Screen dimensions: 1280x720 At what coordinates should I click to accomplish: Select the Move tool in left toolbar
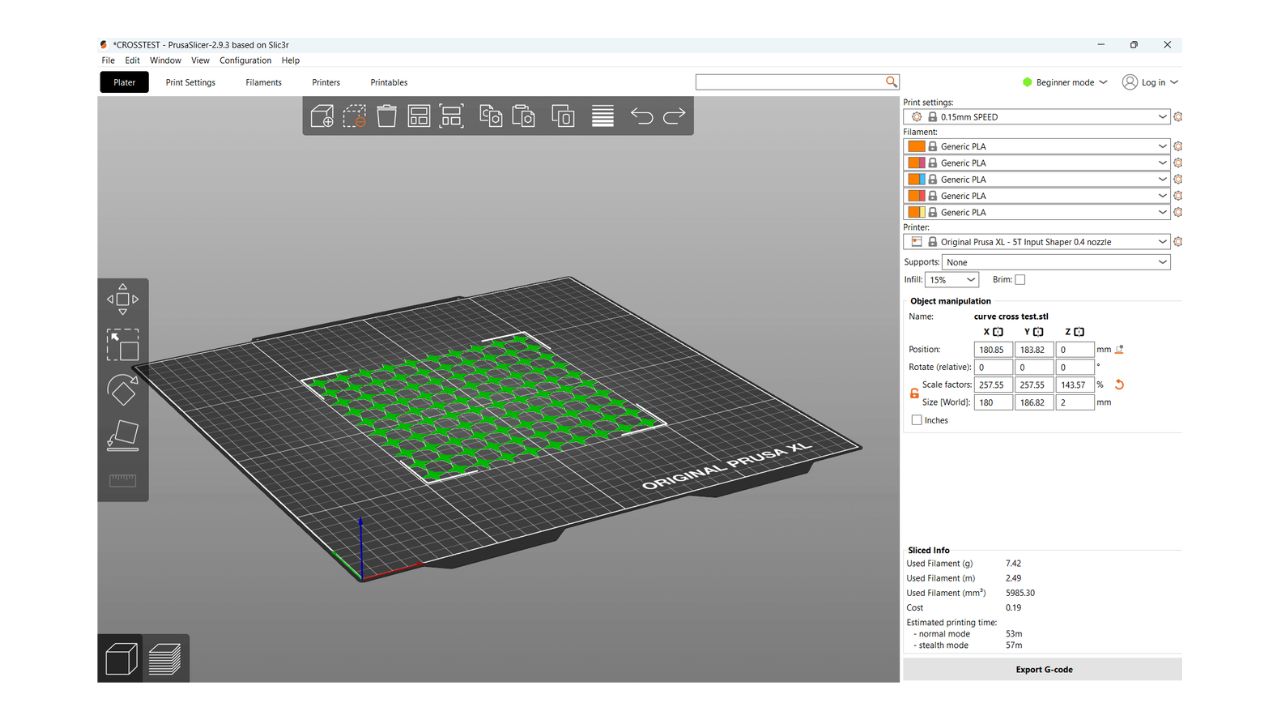click(x=122, y=299)
